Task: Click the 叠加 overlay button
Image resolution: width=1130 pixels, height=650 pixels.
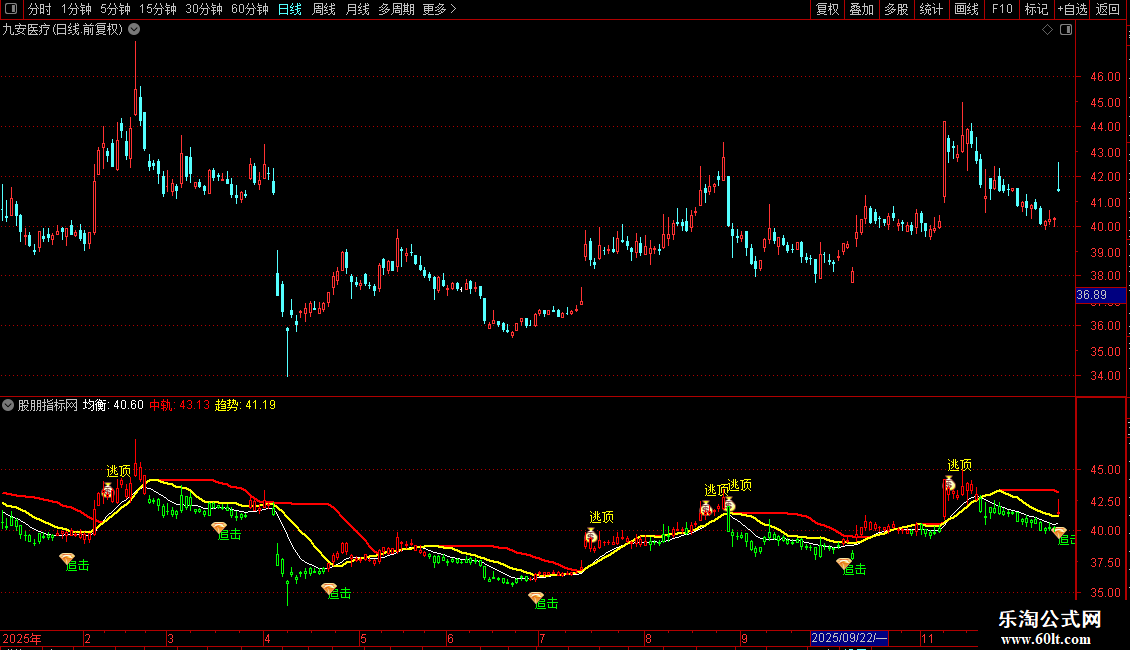Action: point(862,9)
